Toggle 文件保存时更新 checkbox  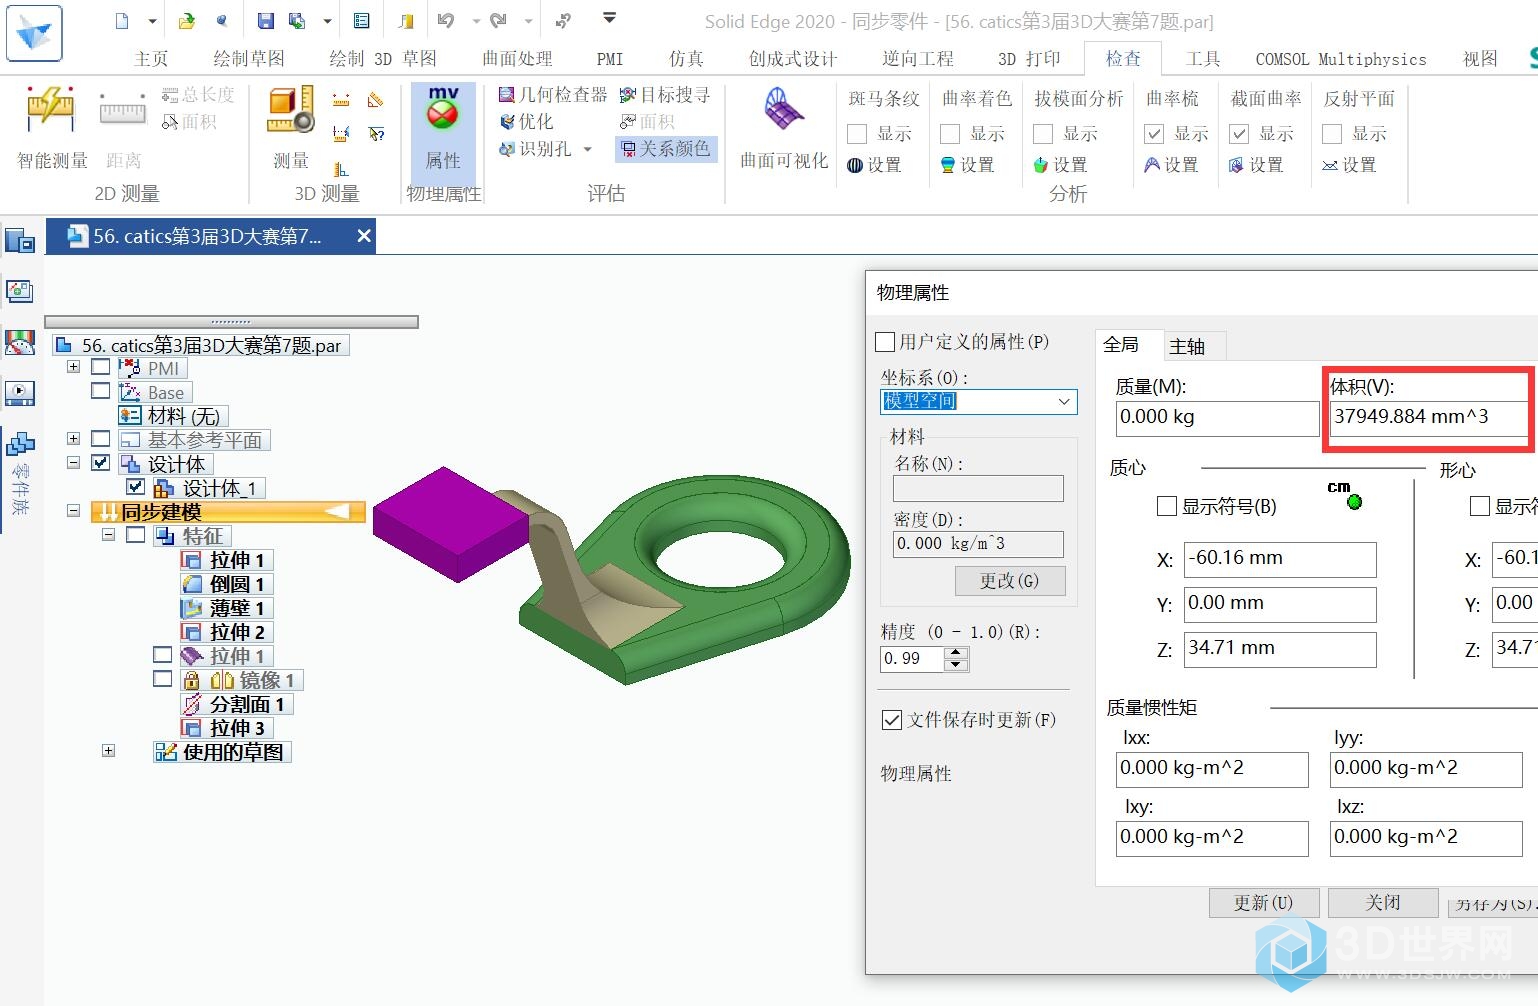point(892,720)
